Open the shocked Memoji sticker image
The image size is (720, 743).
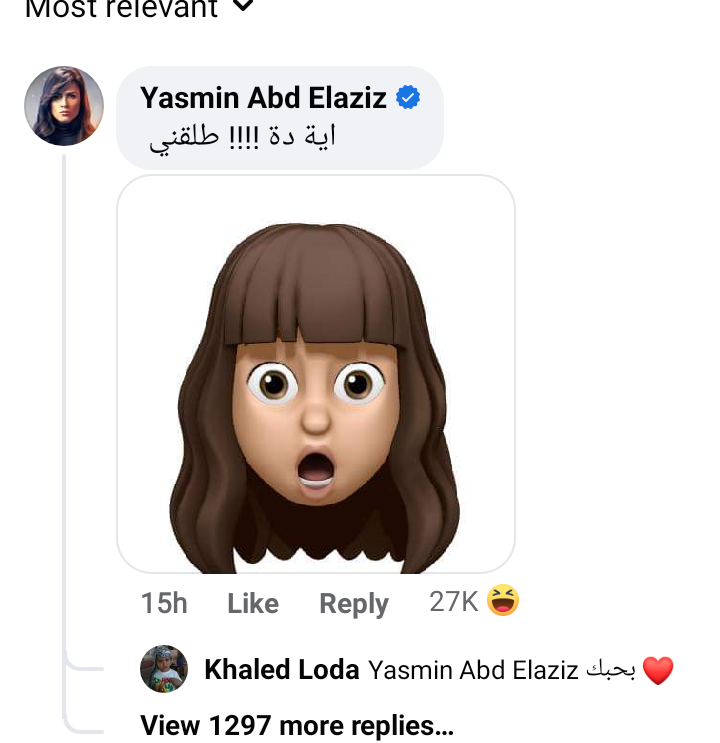tap(316, 374)
